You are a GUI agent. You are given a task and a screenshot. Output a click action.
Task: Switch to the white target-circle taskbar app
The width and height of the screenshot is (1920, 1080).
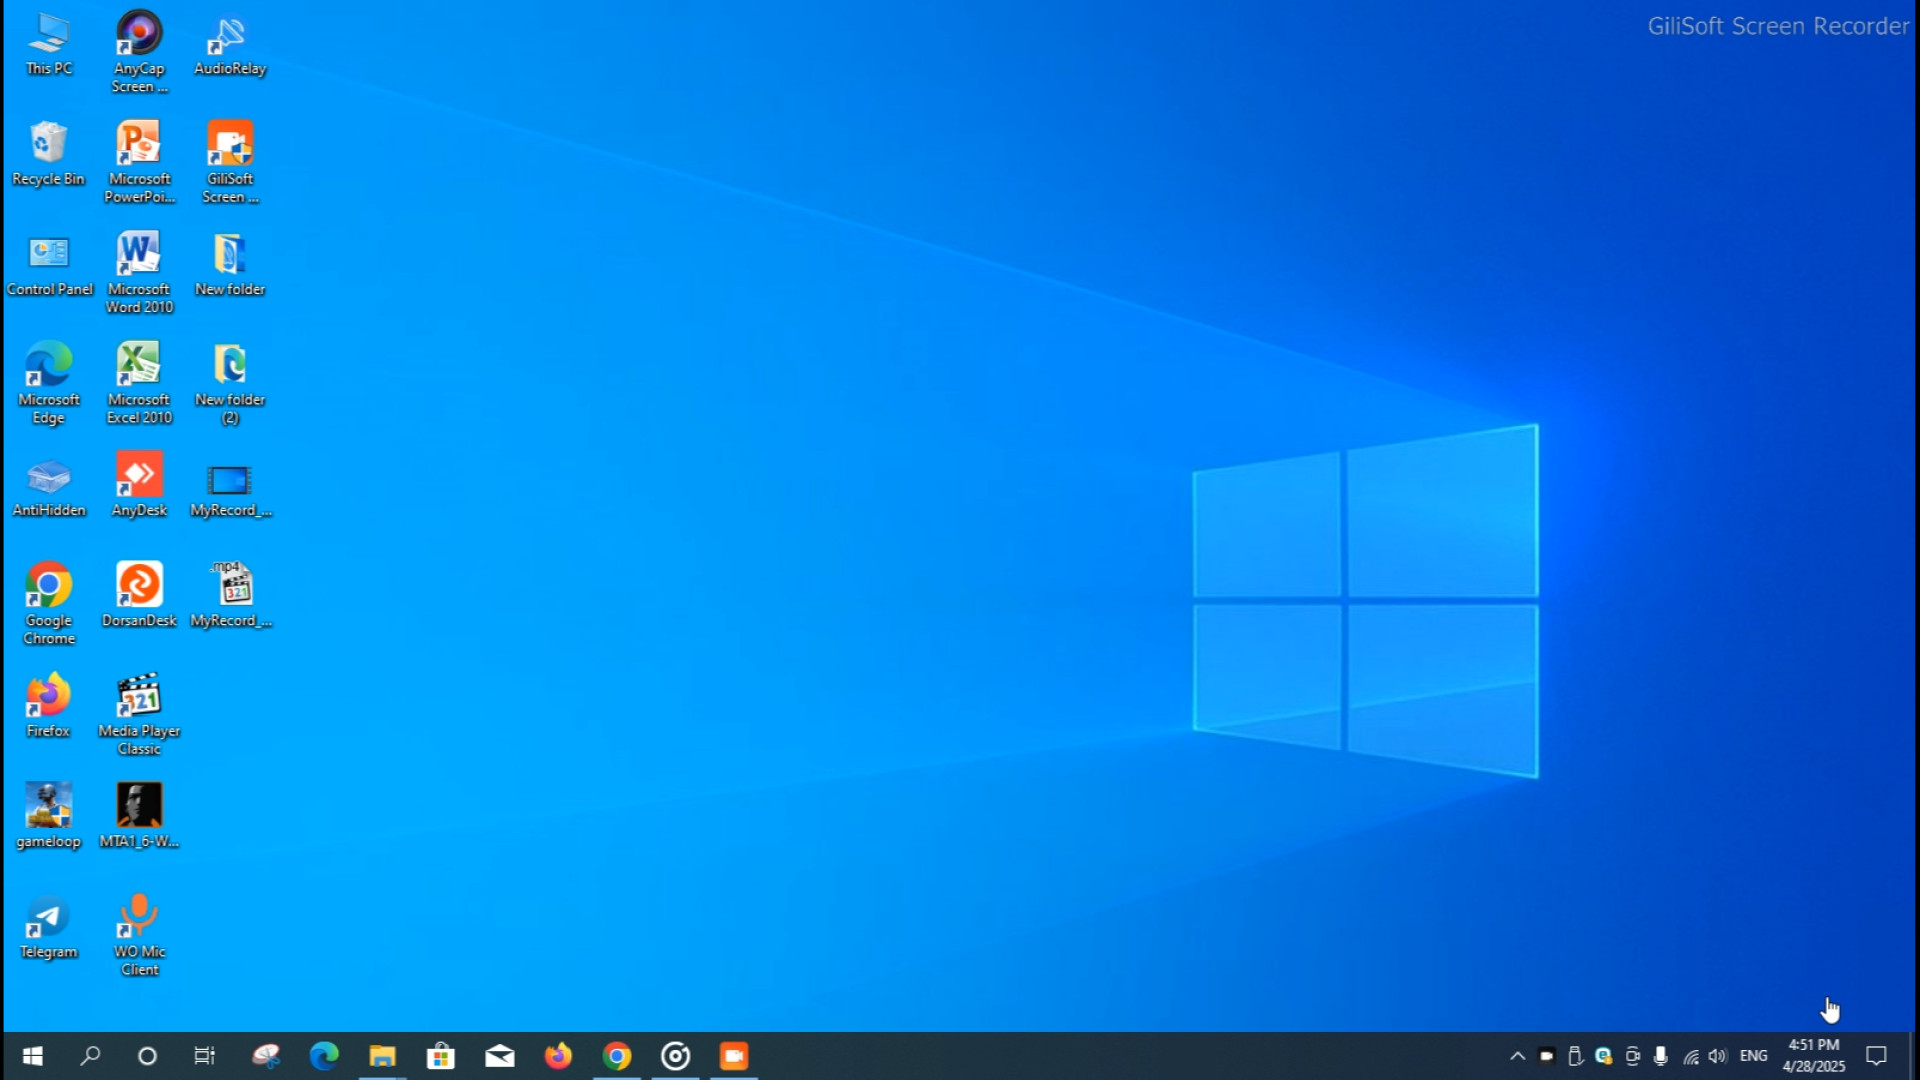675,1056
